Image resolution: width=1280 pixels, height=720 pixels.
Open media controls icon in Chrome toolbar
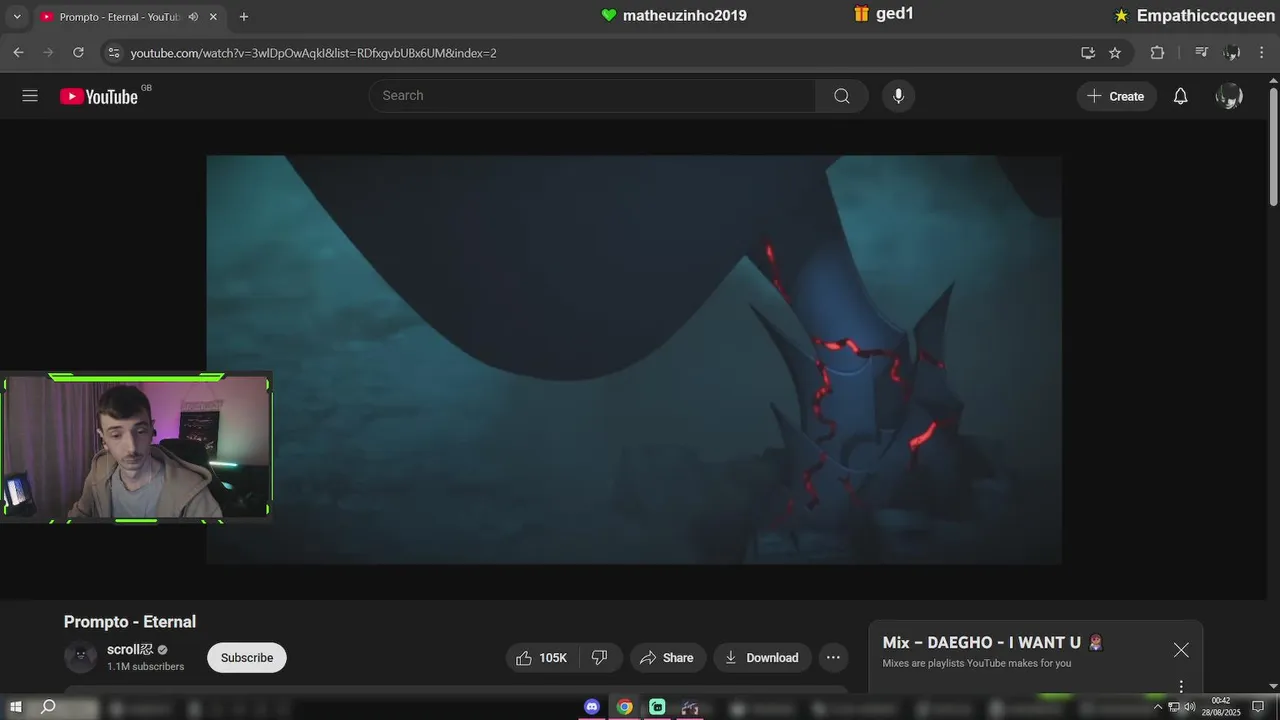[x=1202, y=53]
